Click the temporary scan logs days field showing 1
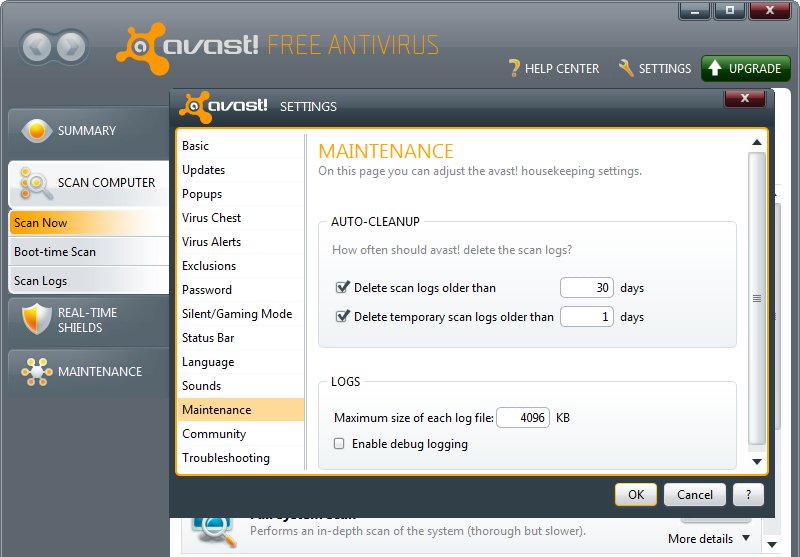 coord(587,317)
